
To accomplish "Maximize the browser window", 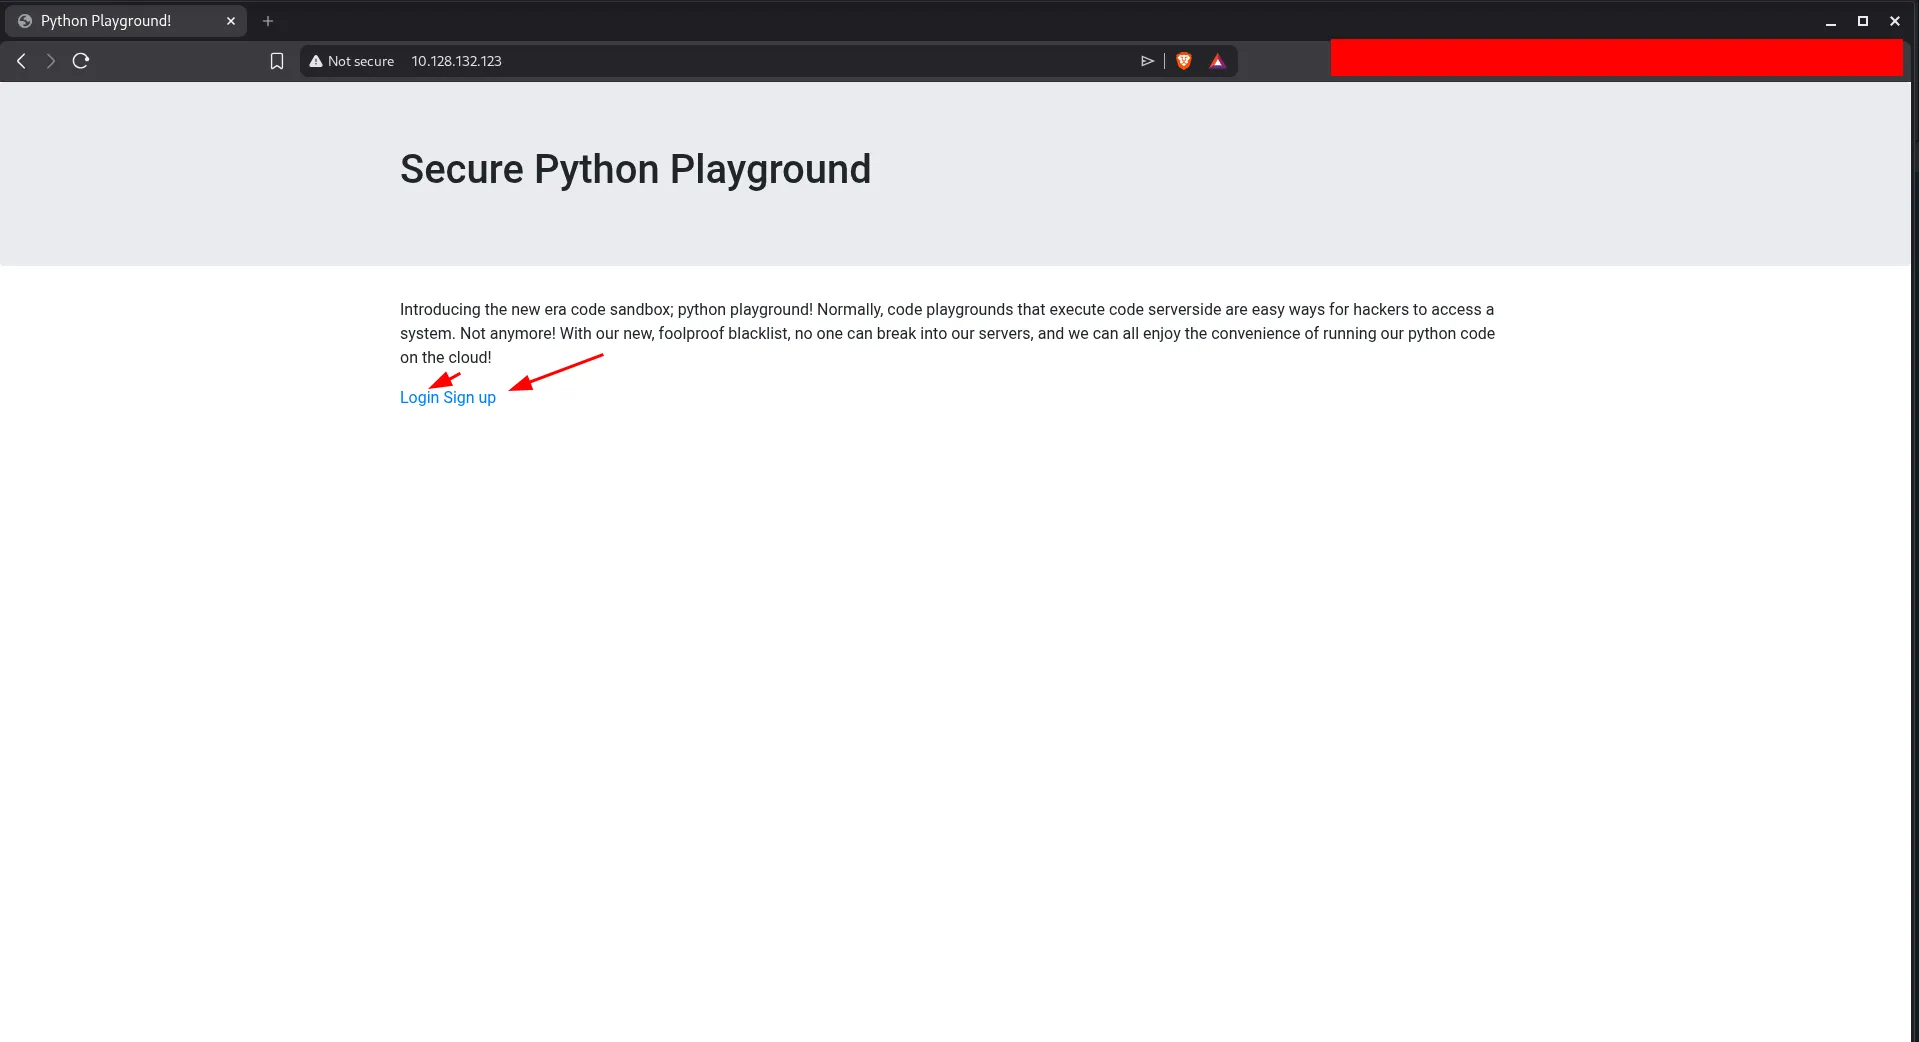I will [1863, 21].
